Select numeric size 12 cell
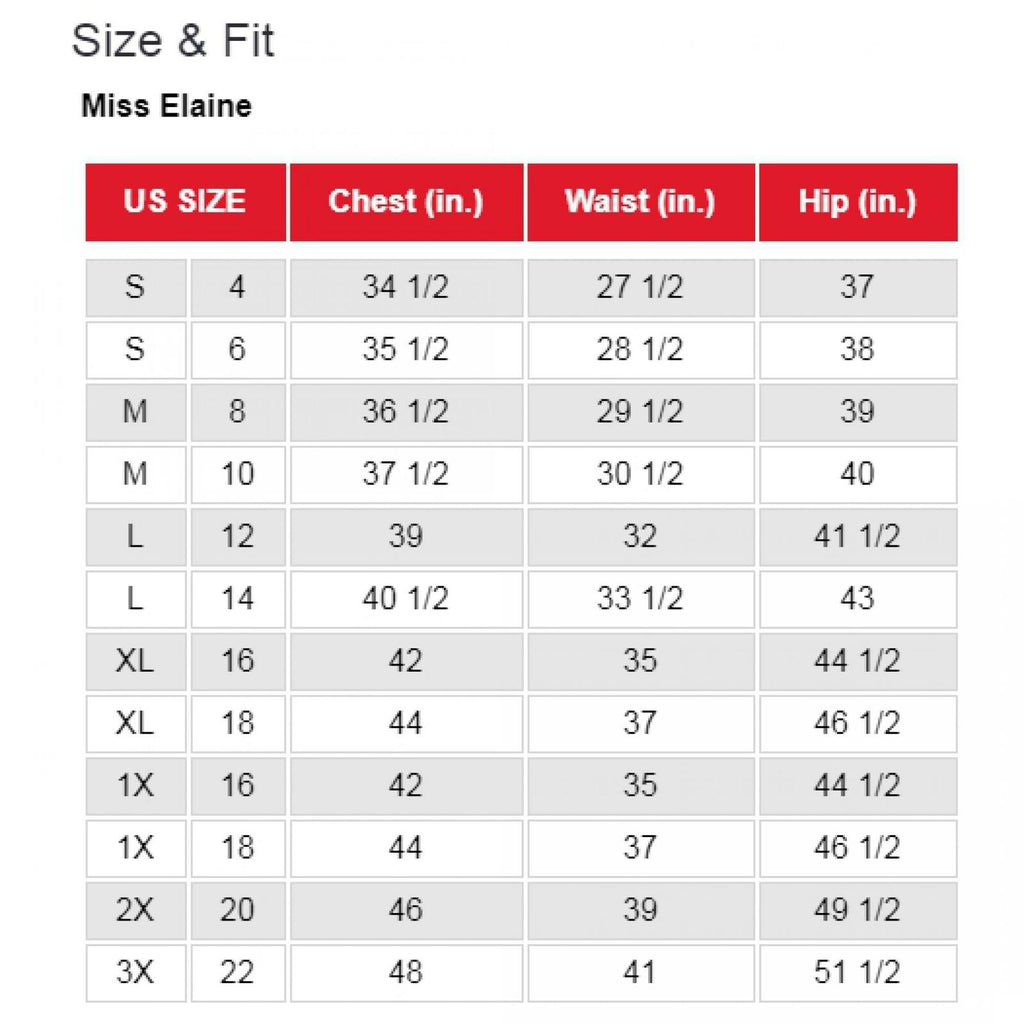This screenshot has width=1024, height=1024. (237, 537)
